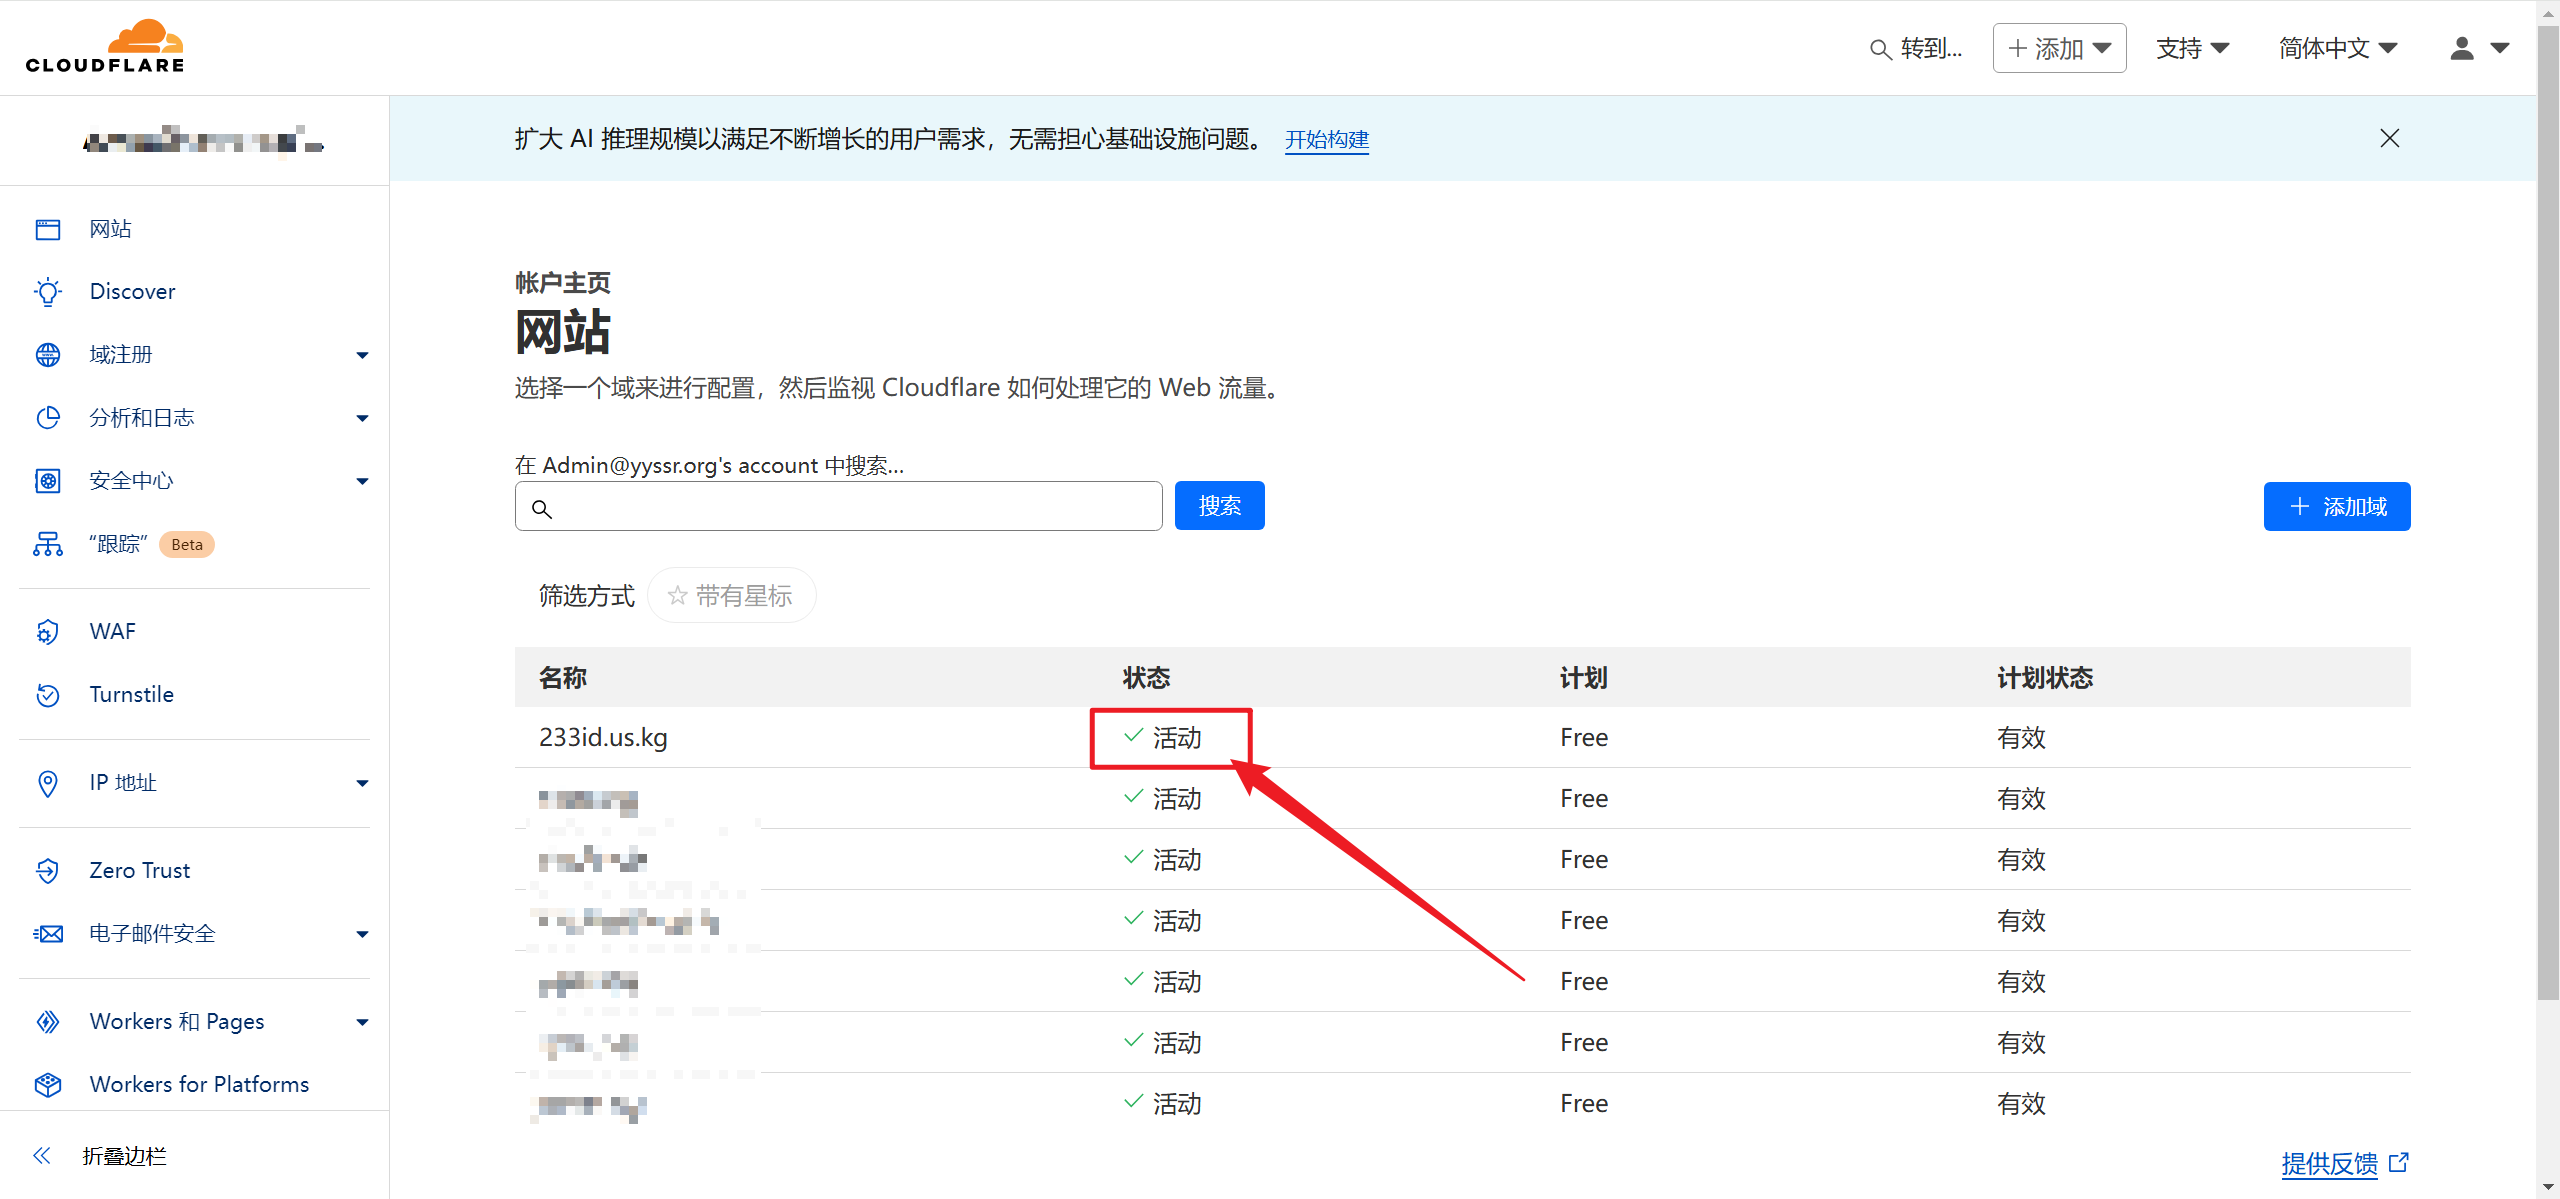The height and width of the screenshot is (1199, 2560).
Task: Click the Cloudflare logo
Action: click(105, 46)
